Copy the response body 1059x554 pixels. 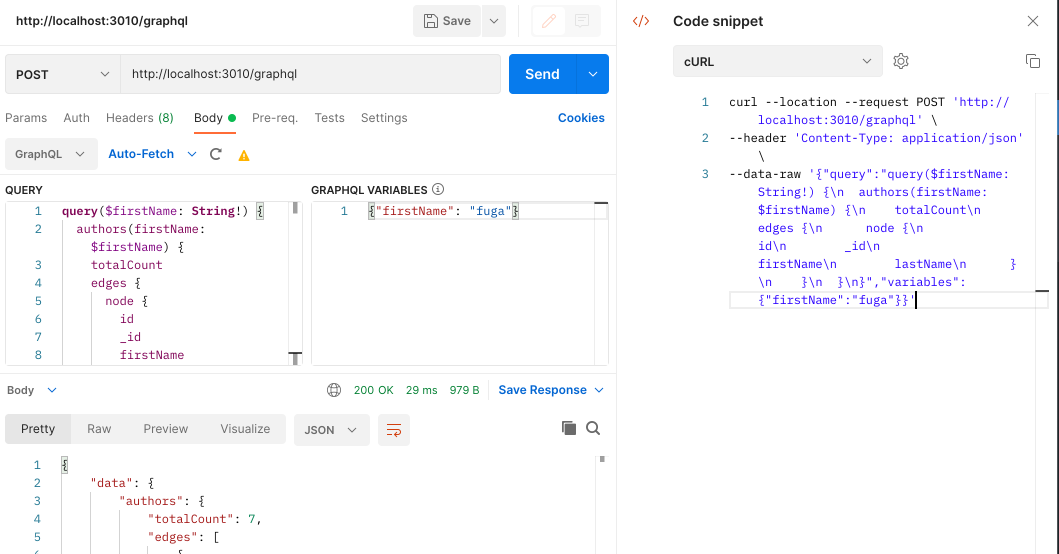[569, 428]
